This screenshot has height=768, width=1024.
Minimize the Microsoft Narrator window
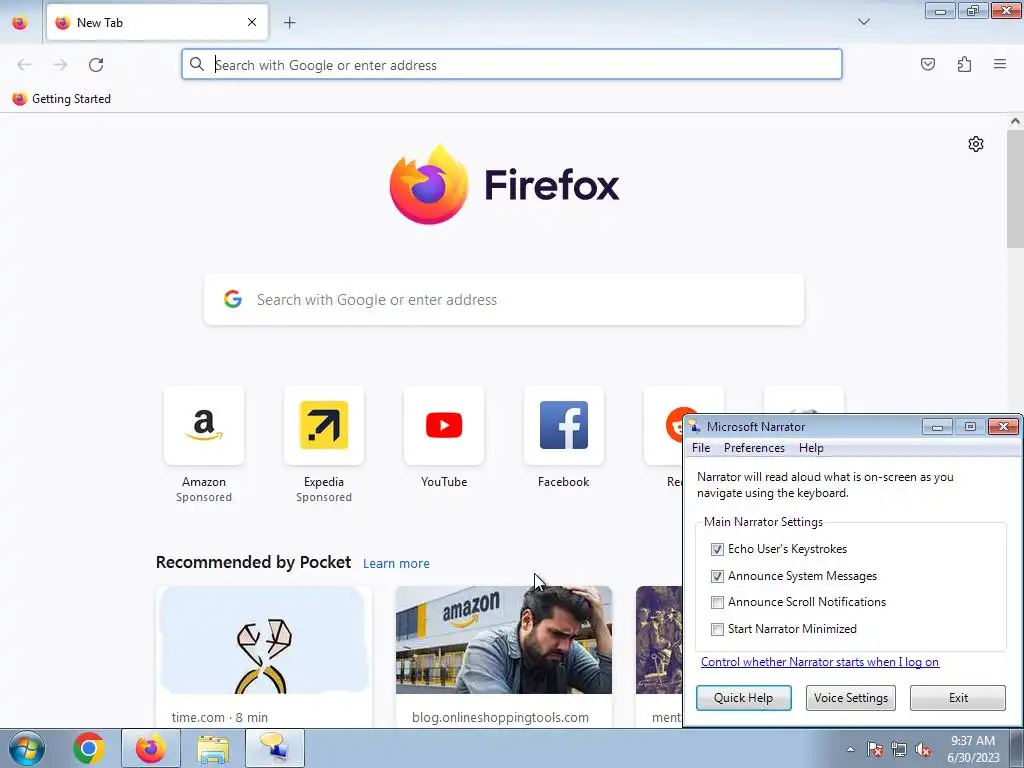point(937,426)
